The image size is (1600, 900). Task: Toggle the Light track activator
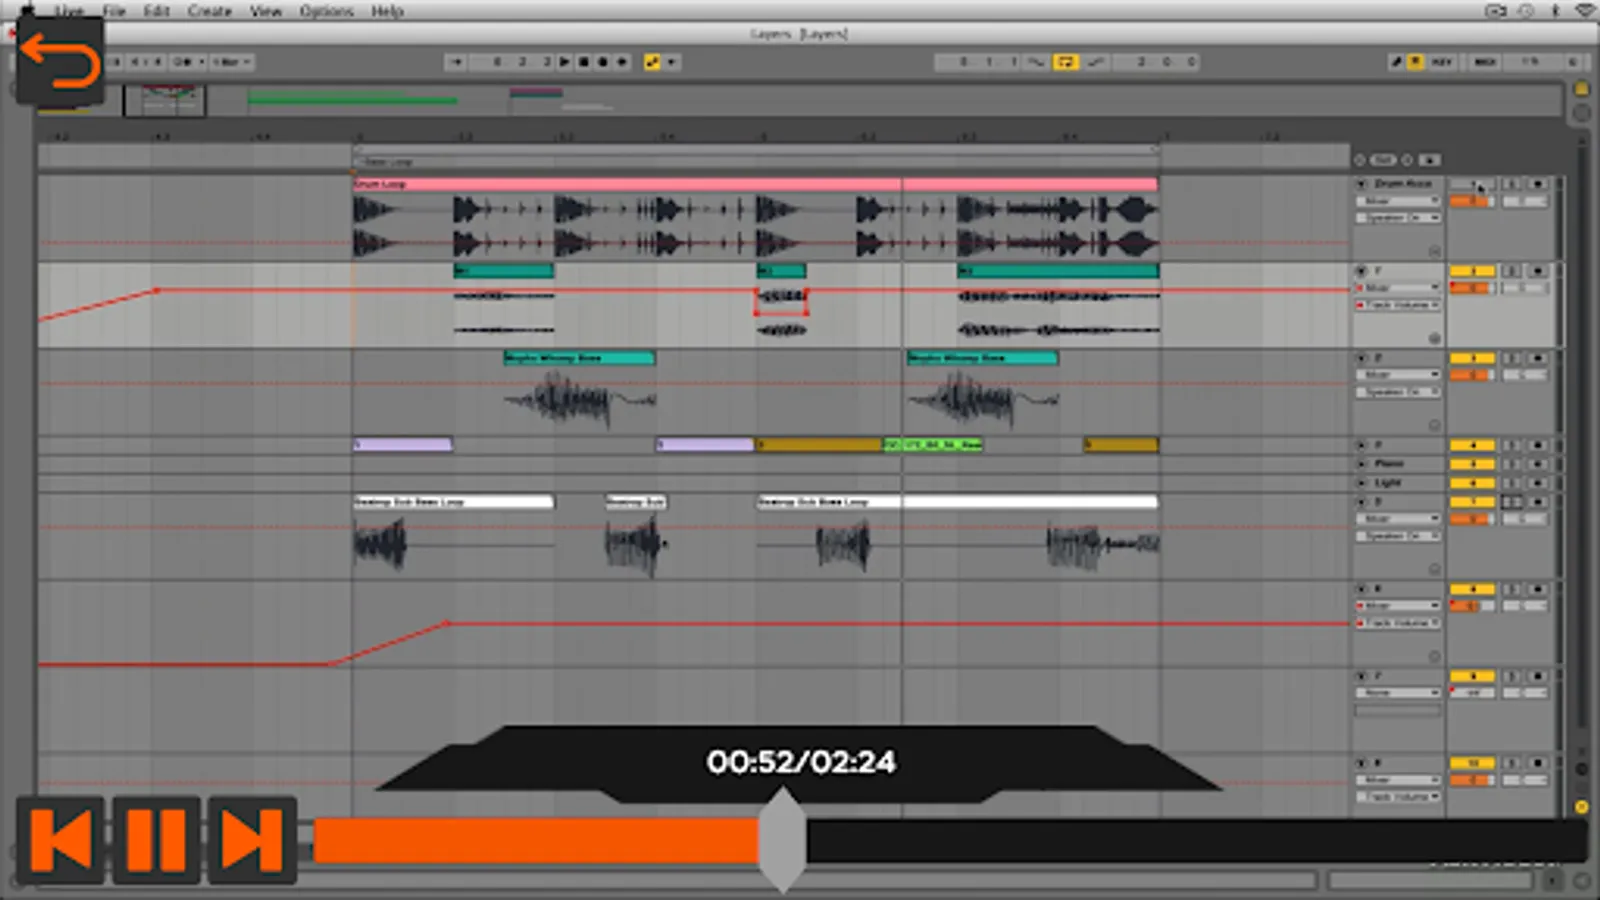[x=1472, y=483]
